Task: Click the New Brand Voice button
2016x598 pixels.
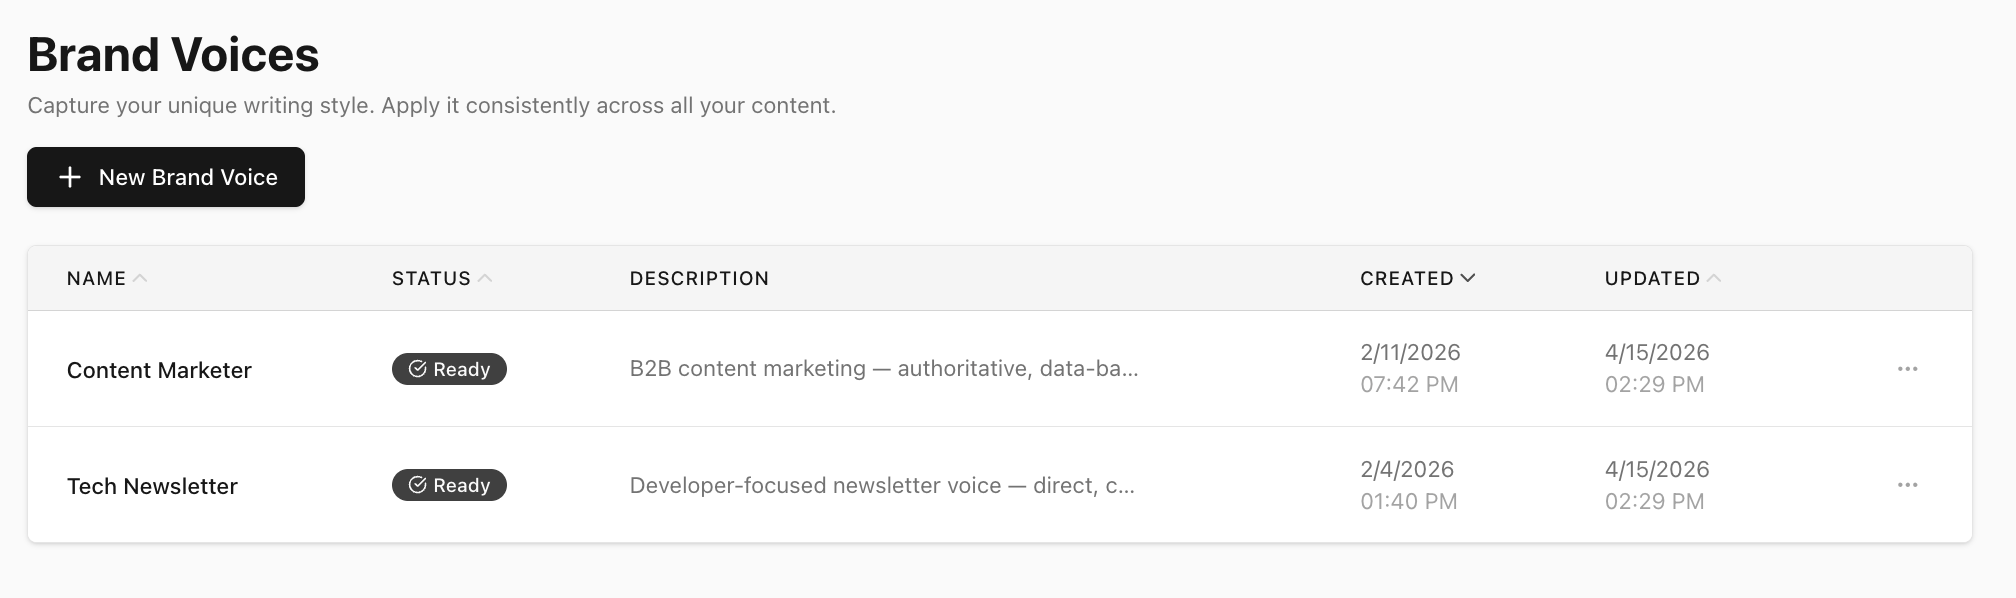Action: [x=165, y=177]
